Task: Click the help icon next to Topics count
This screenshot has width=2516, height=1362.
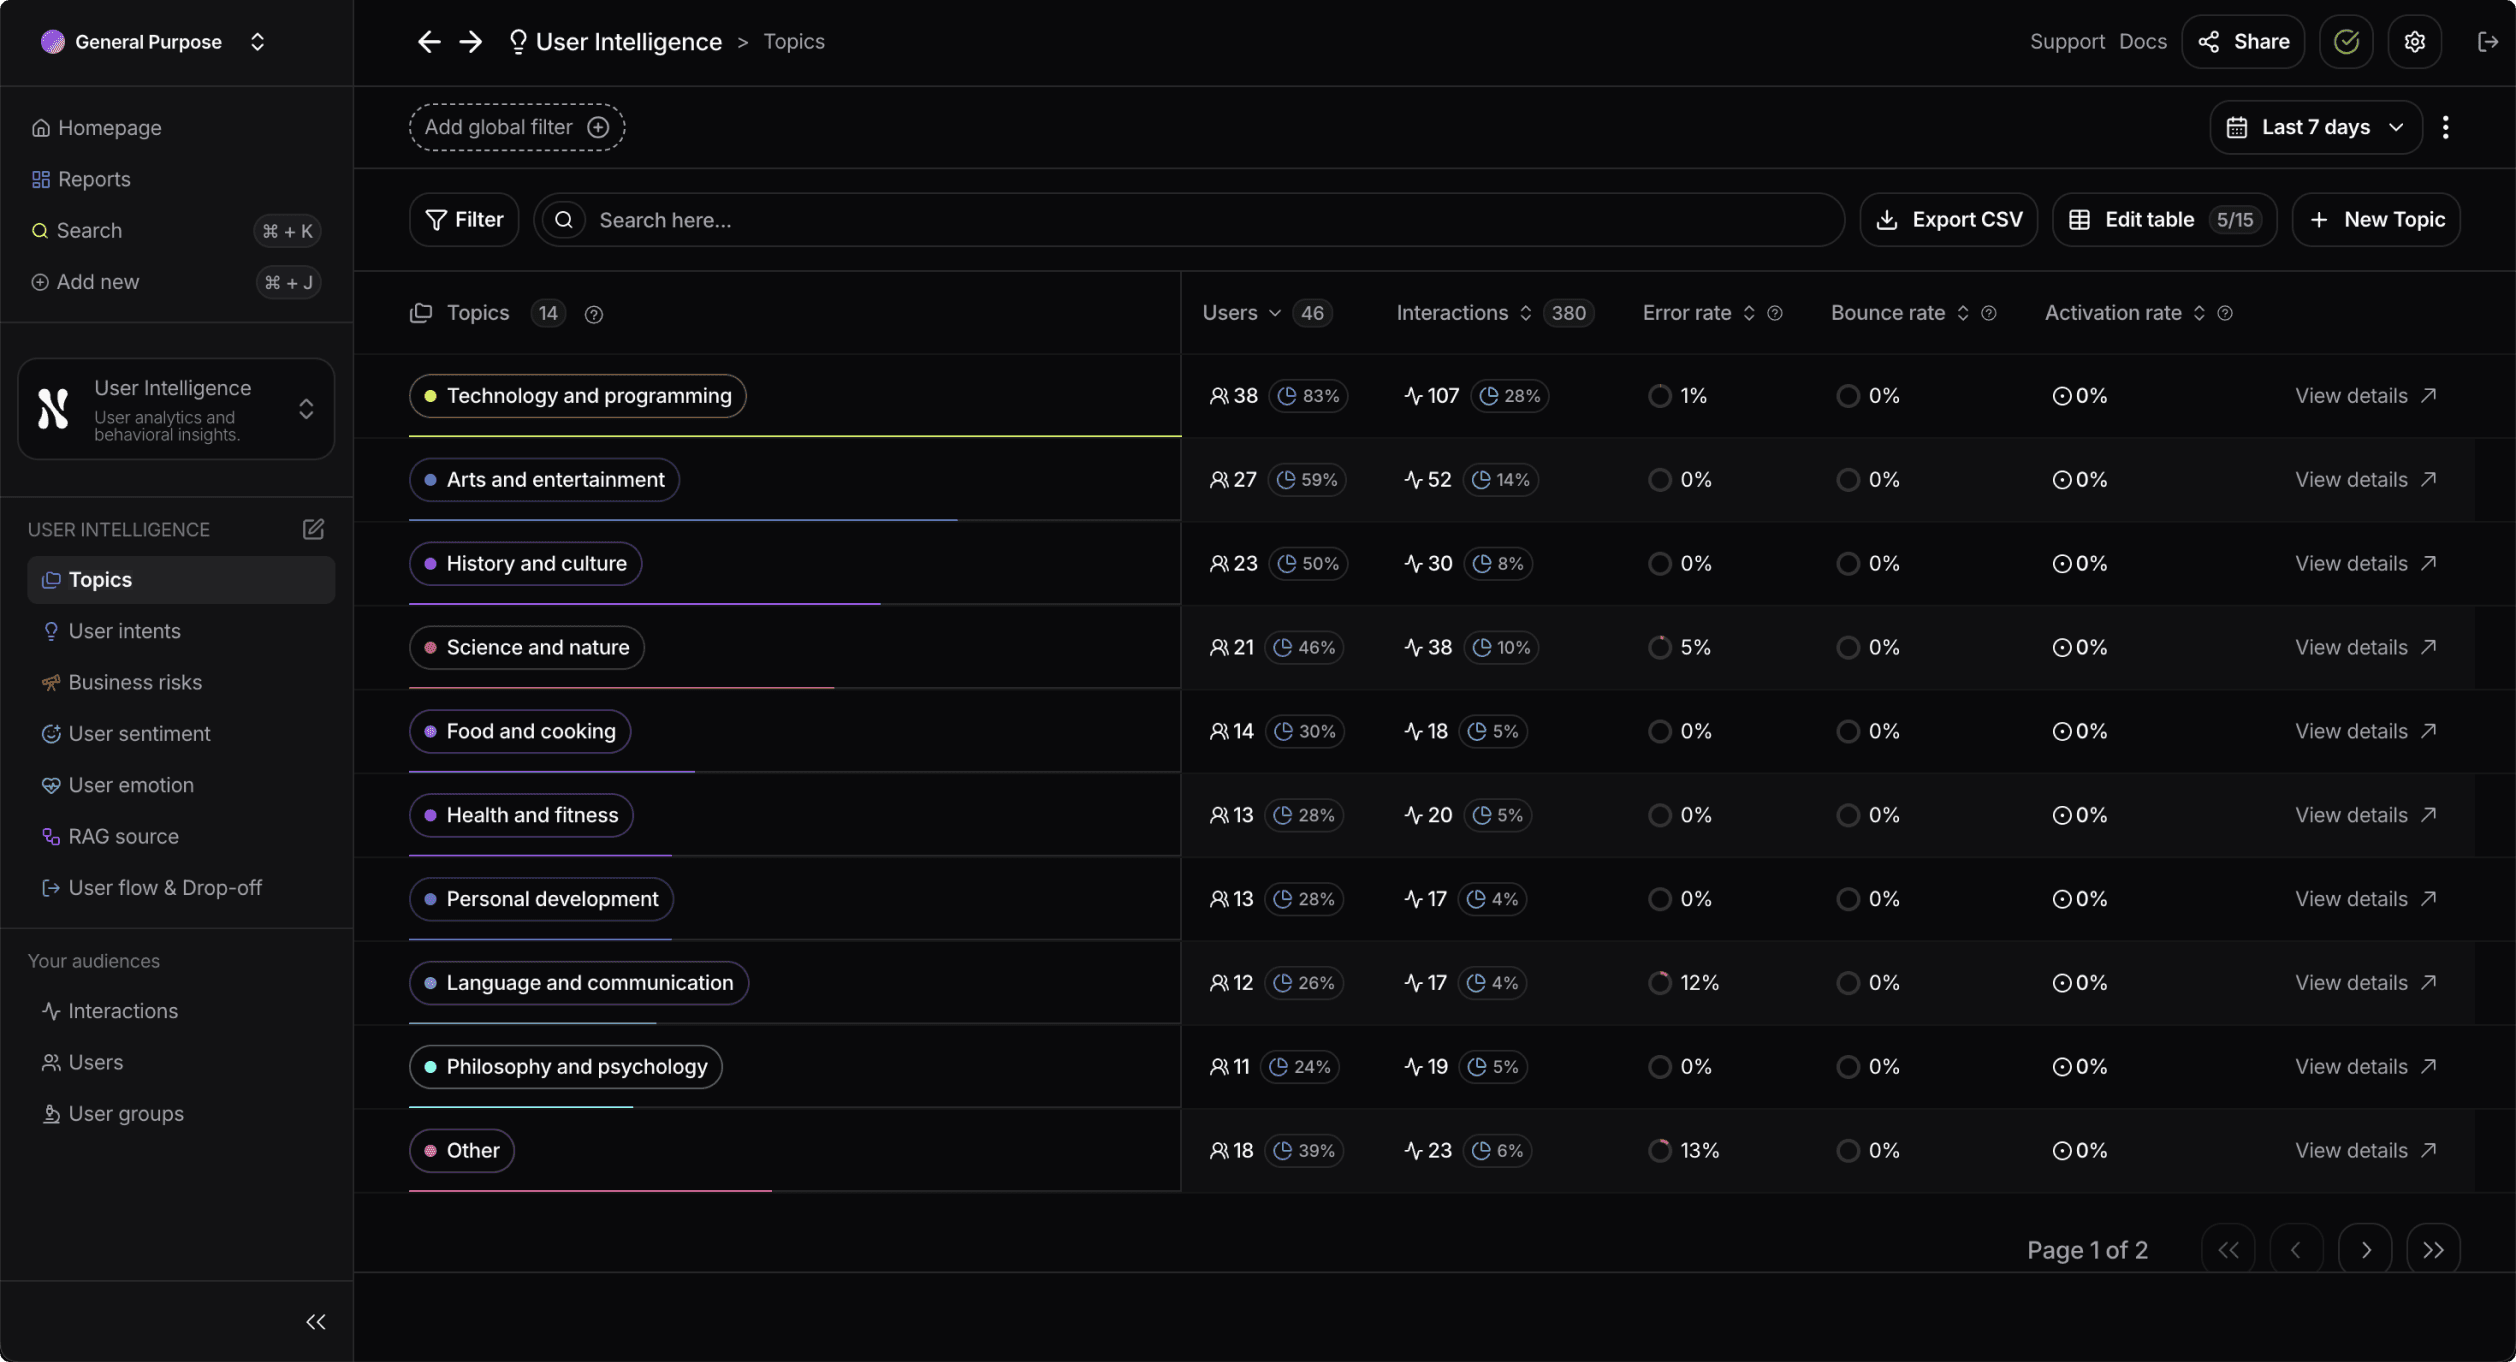Action: [594, 314]
